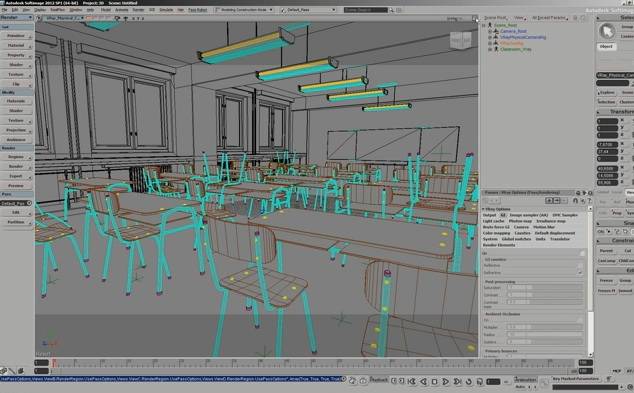Click the Scene Search input field
The image size is (634, 393).
point(366,10)
